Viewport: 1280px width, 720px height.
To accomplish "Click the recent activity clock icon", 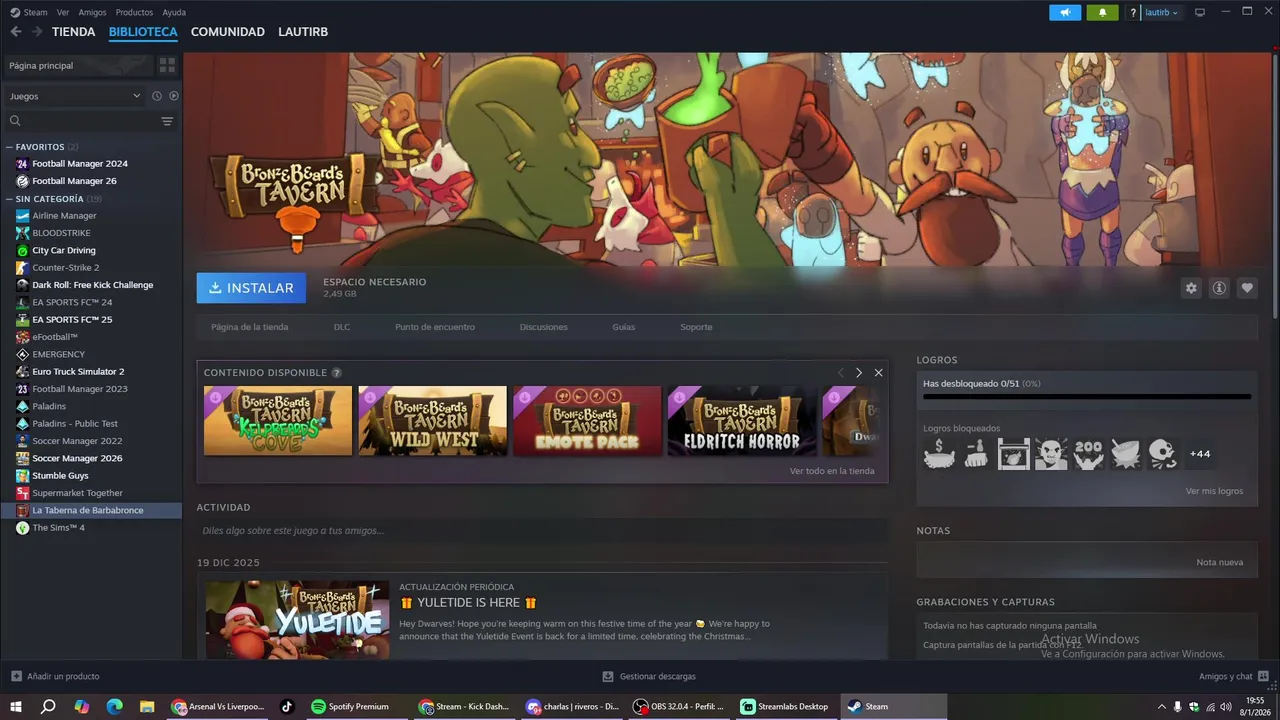I will pos(157,96).
